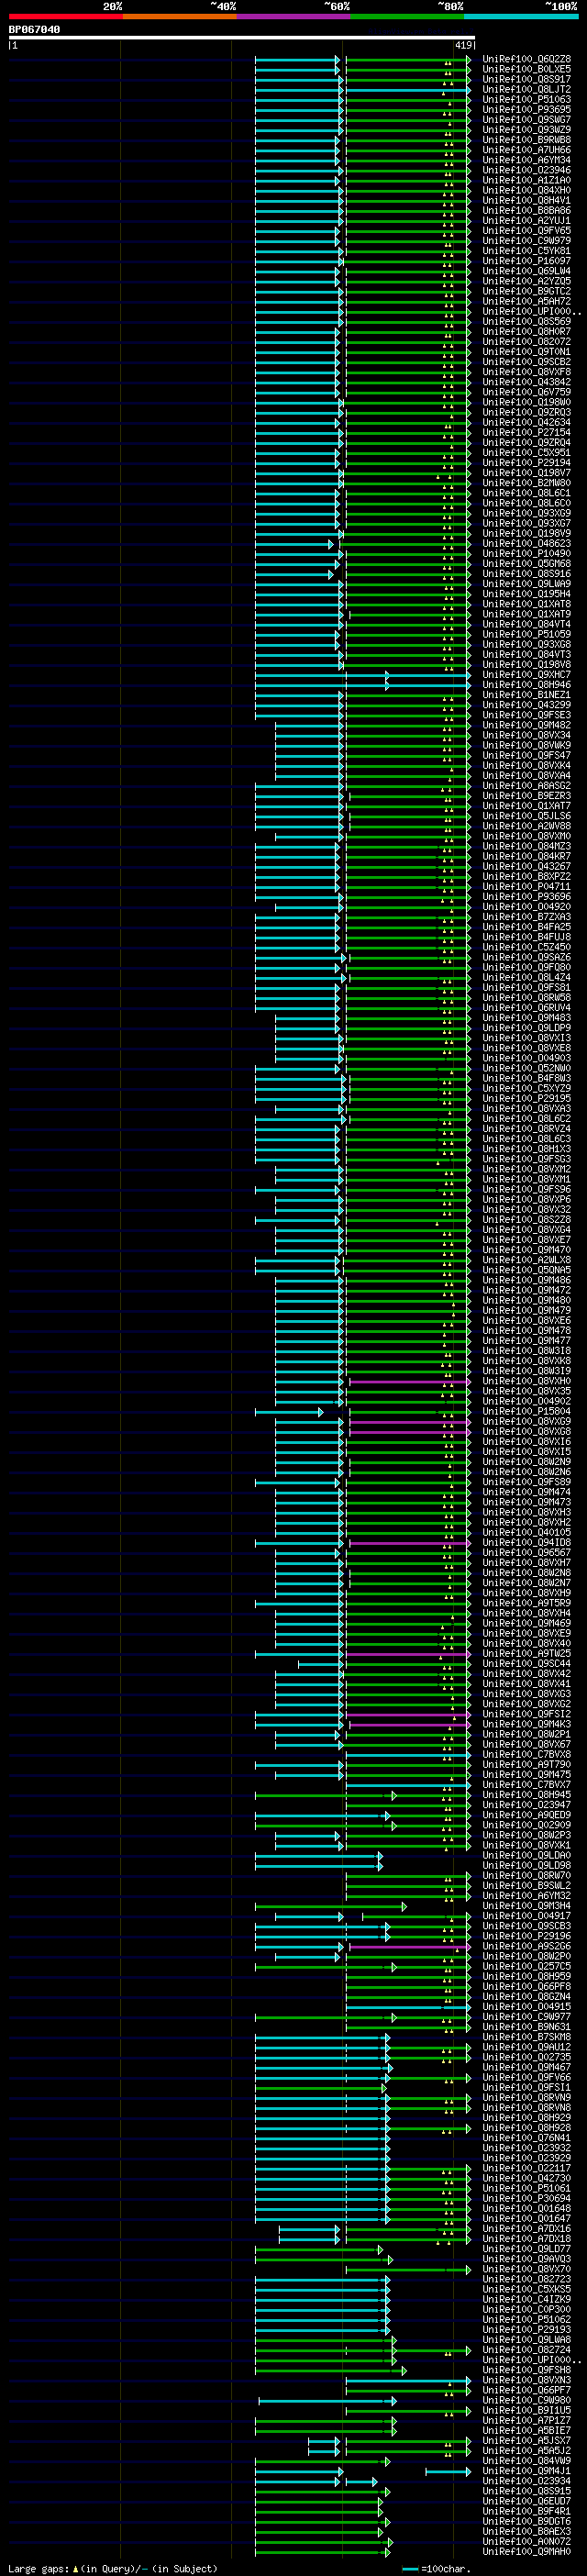The image size is (587, 2576).
Task: Click the magenta alignment bar of Q8VXH0
Action: click(409, 1382)
